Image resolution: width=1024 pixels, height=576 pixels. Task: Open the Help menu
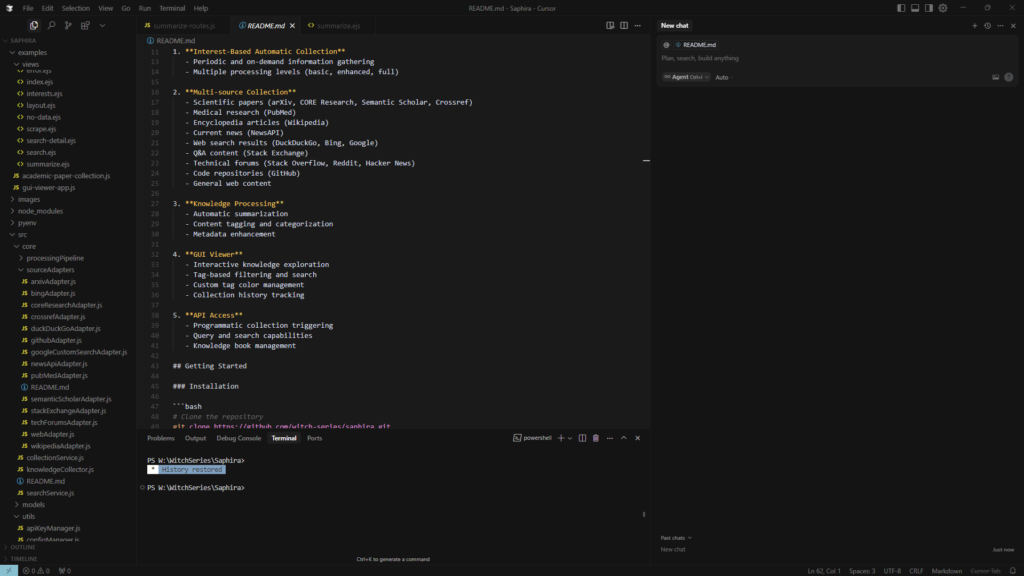(200, 8)
